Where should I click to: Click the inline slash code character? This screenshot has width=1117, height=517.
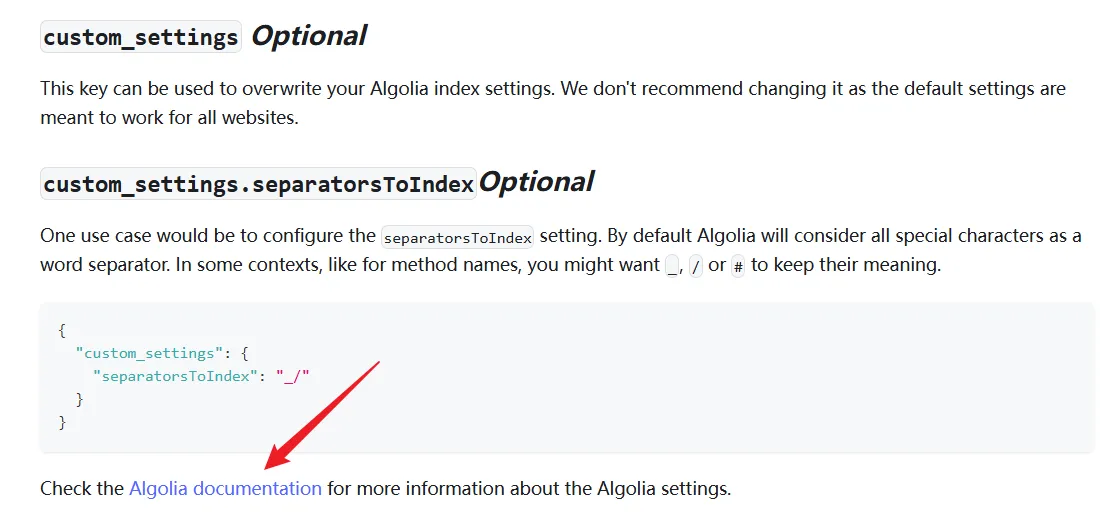coord(696,266)
